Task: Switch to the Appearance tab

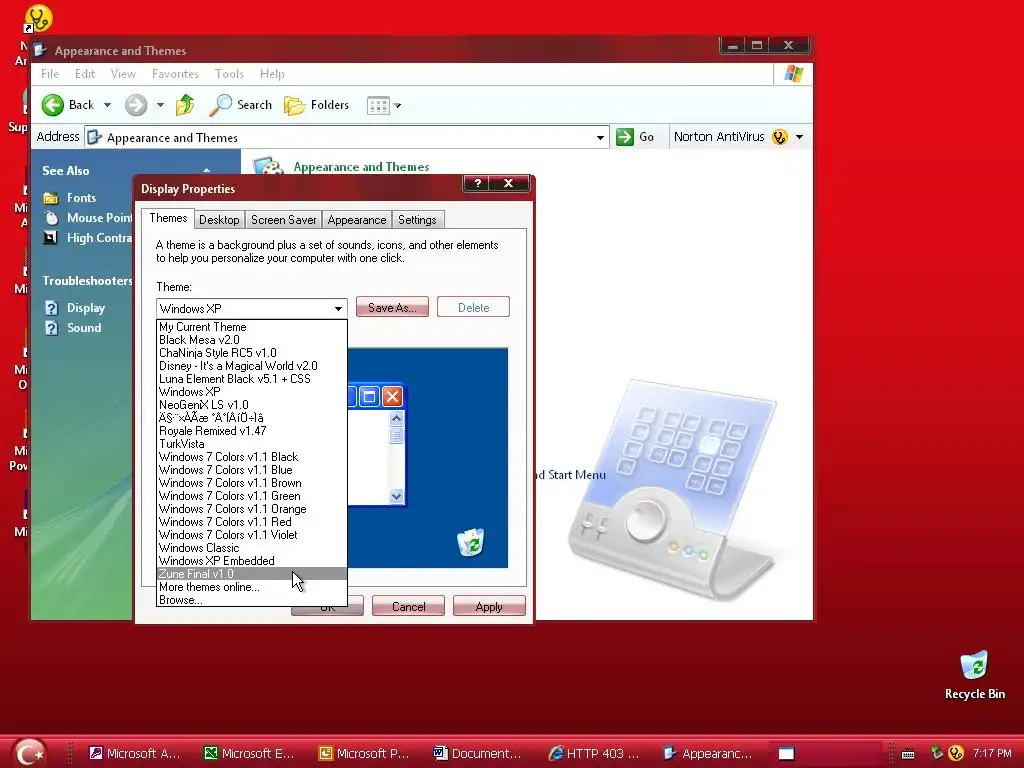Action: pyautogui.click(x=357, y=220)
